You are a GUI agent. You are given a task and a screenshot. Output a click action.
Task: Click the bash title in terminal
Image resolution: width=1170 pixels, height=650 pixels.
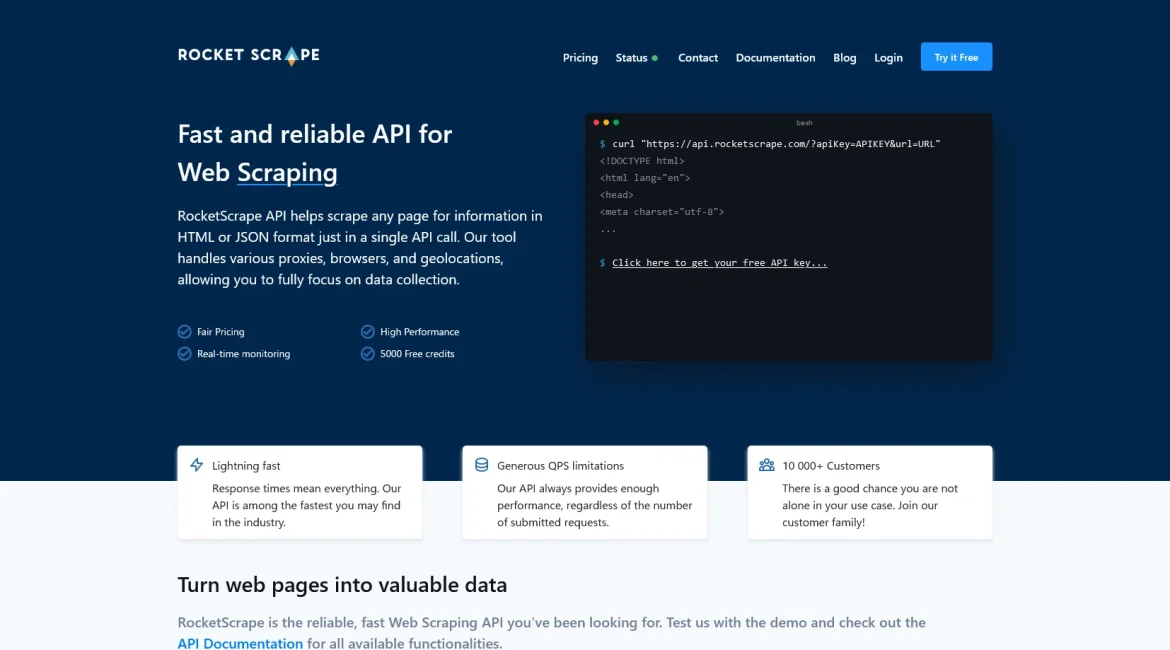click(804, 122)
